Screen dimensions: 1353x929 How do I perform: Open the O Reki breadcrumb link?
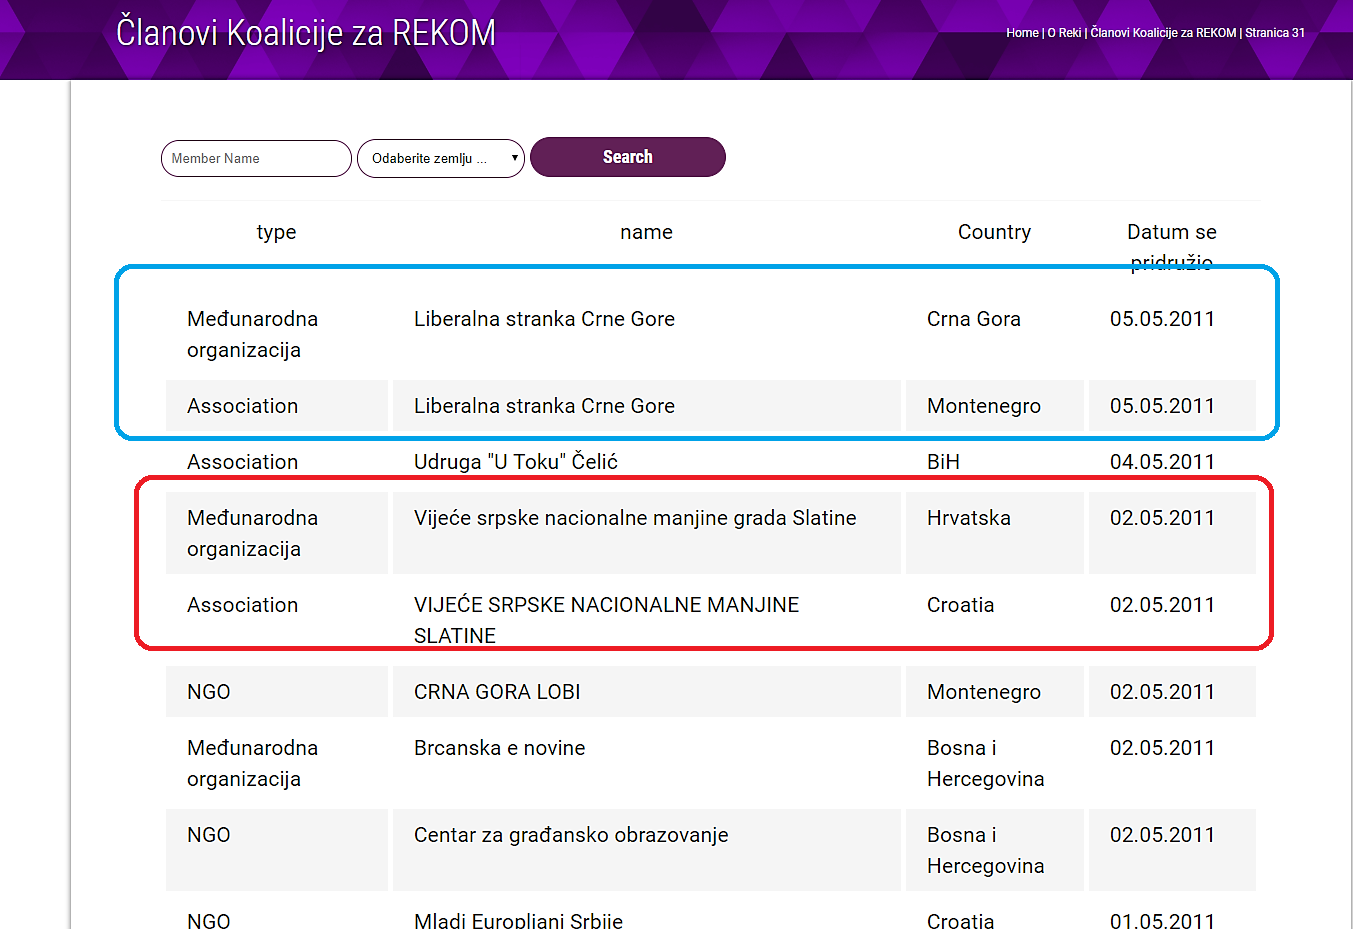pos(1064,33)
